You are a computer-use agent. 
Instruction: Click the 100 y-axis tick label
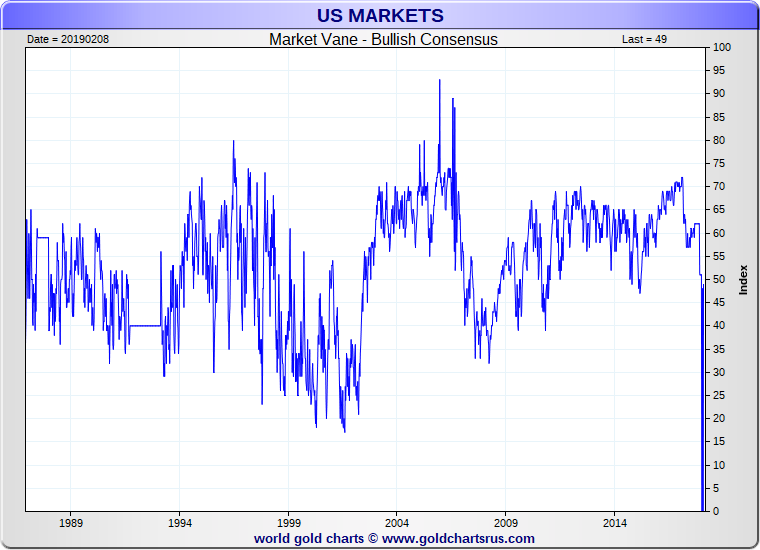(722, 47)
